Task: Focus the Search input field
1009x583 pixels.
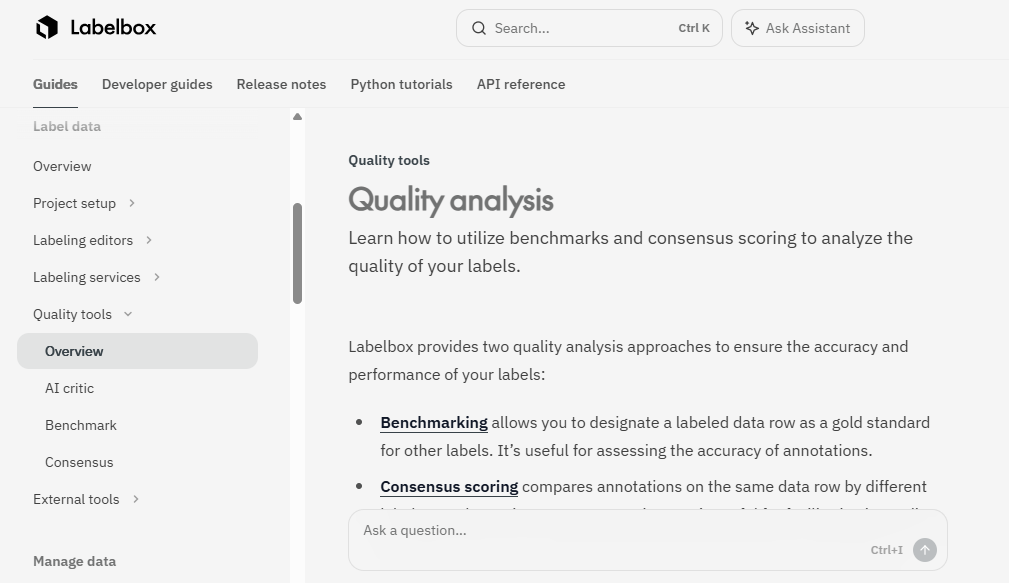Action: point(589,28)
